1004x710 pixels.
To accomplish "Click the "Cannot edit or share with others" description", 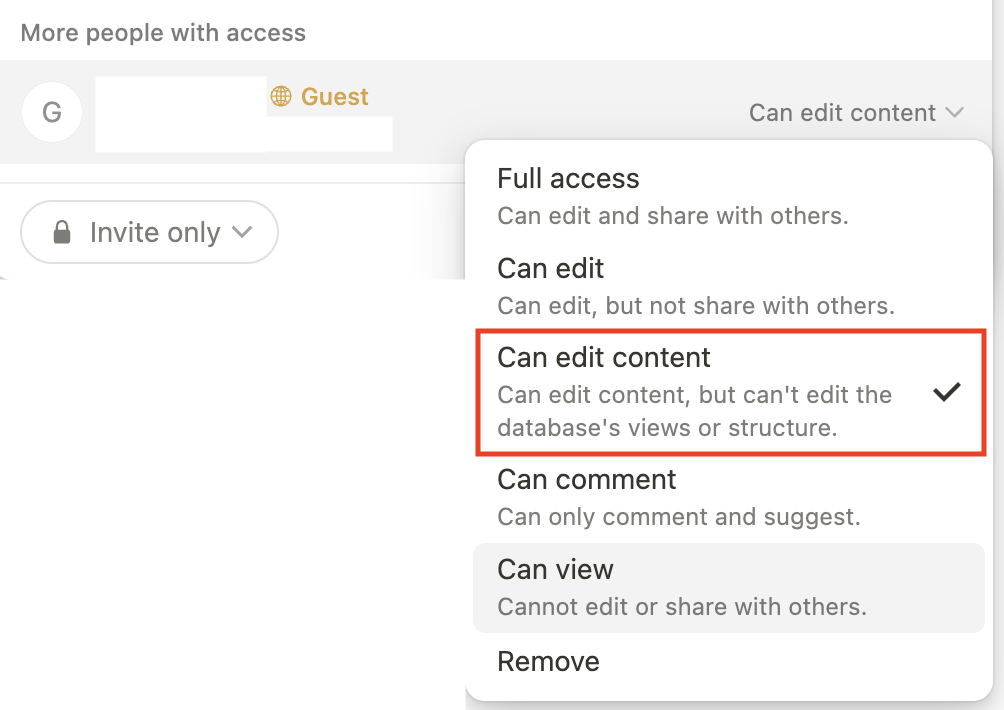I will (682, 607).
